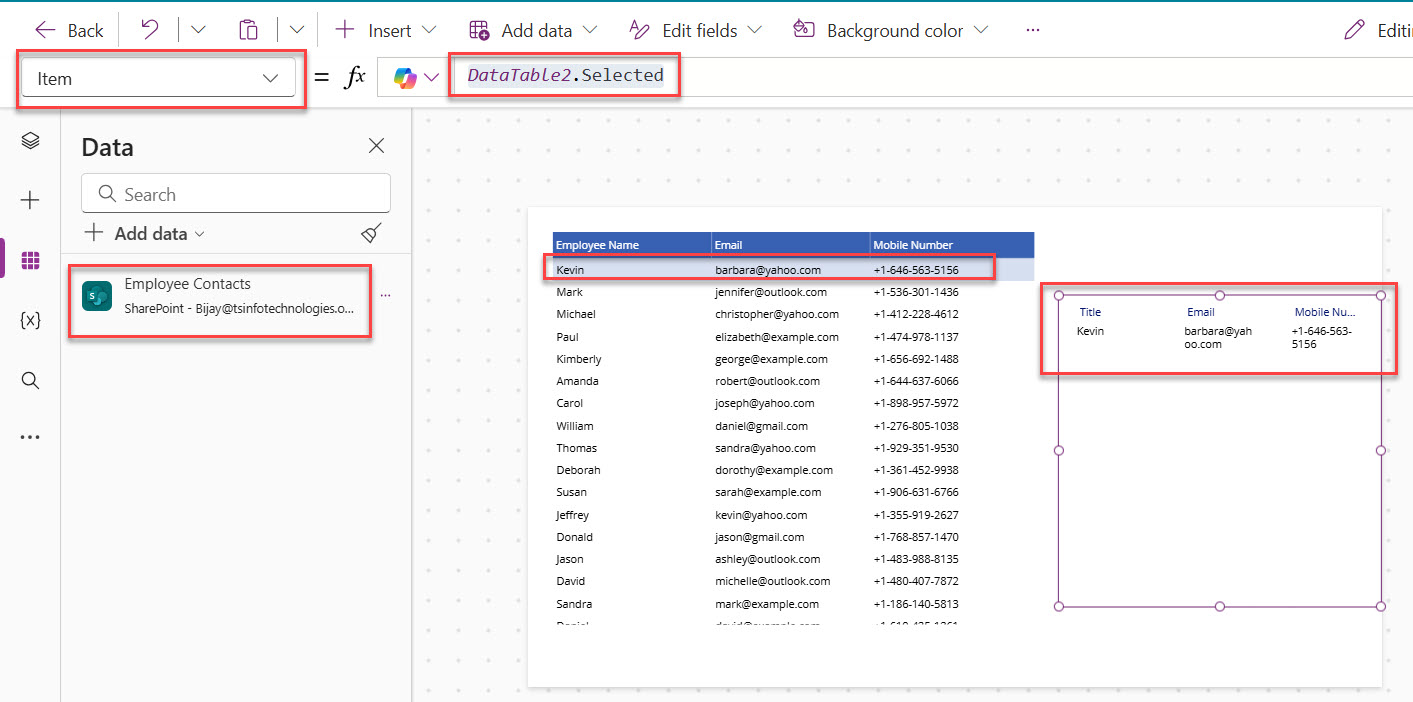Select the Michael row
Screen dimensions: 1413x702
click(x=793, y=314)
